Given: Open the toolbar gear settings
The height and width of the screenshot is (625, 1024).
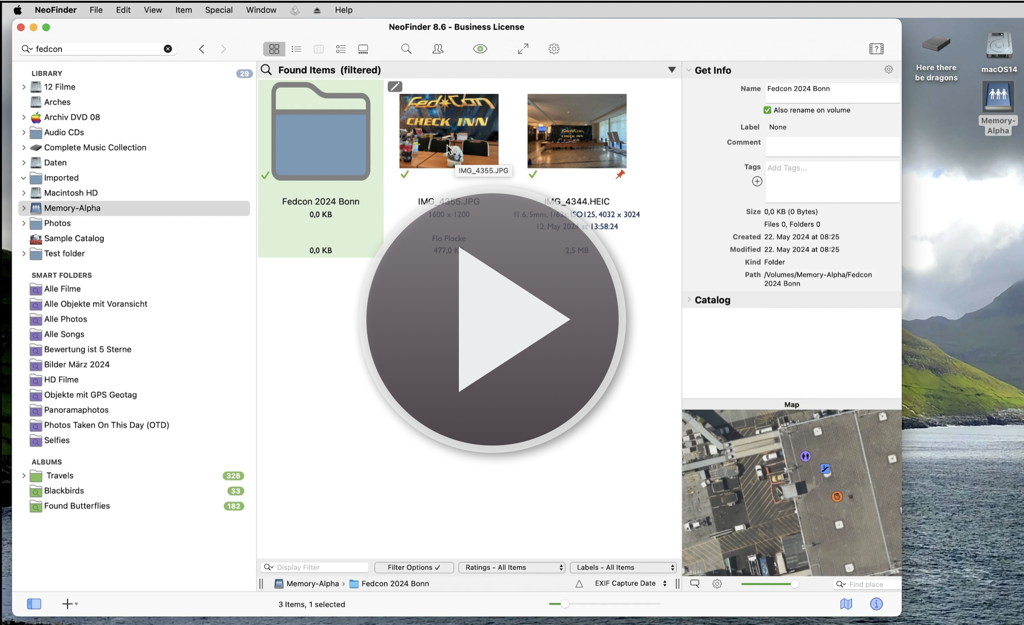Looking at the screenshot, I should [x=554, y=49].
